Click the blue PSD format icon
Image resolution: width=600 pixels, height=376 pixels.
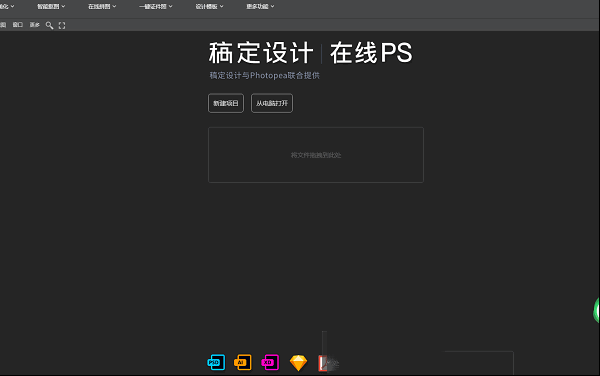216,362
